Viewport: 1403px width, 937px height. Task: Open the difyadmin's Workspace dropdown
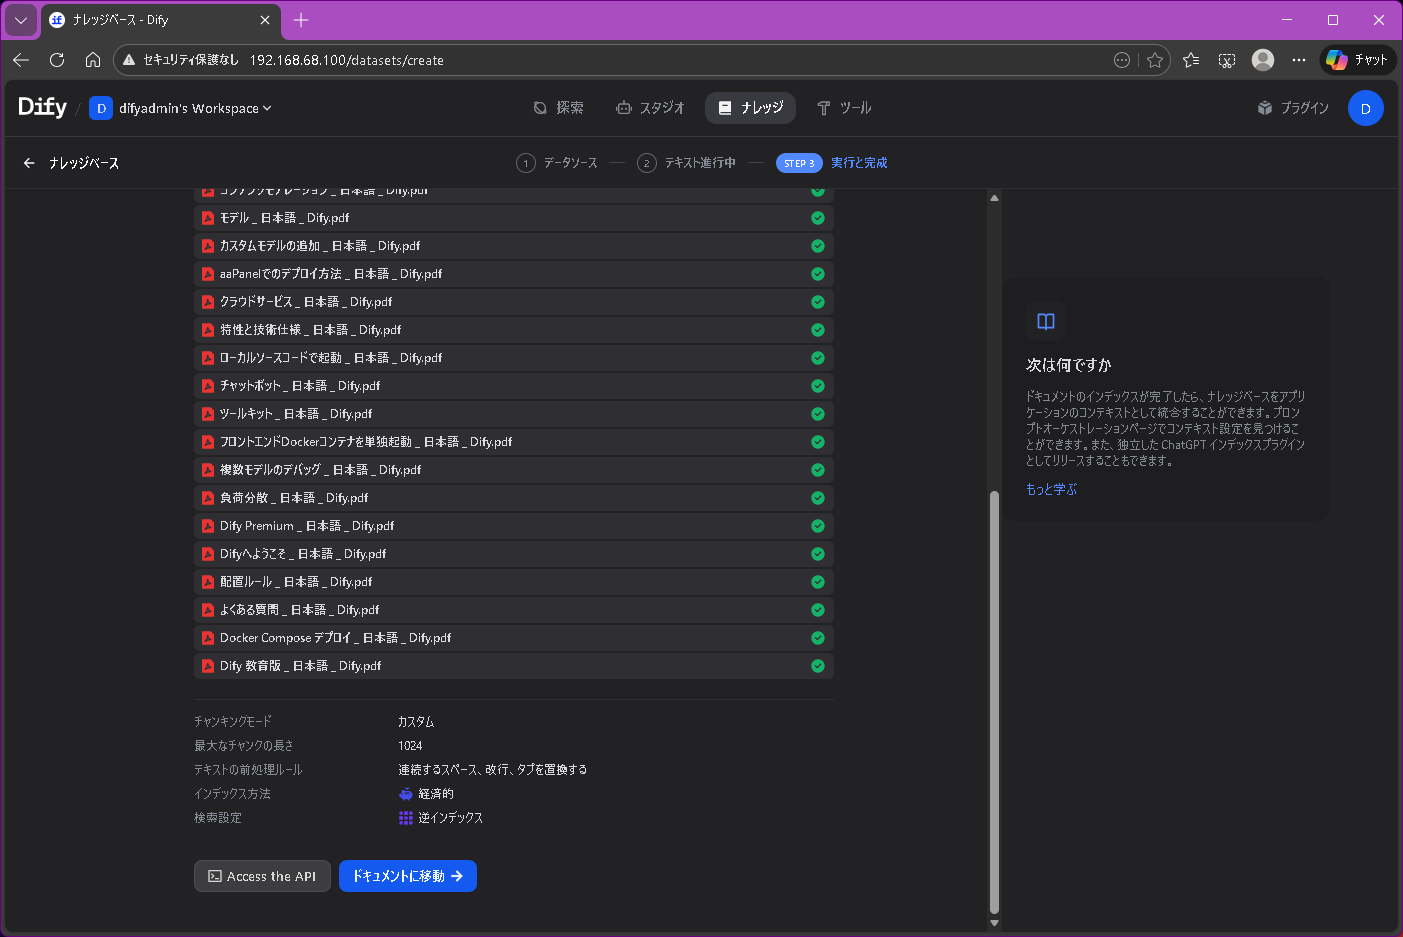point(181,108)
